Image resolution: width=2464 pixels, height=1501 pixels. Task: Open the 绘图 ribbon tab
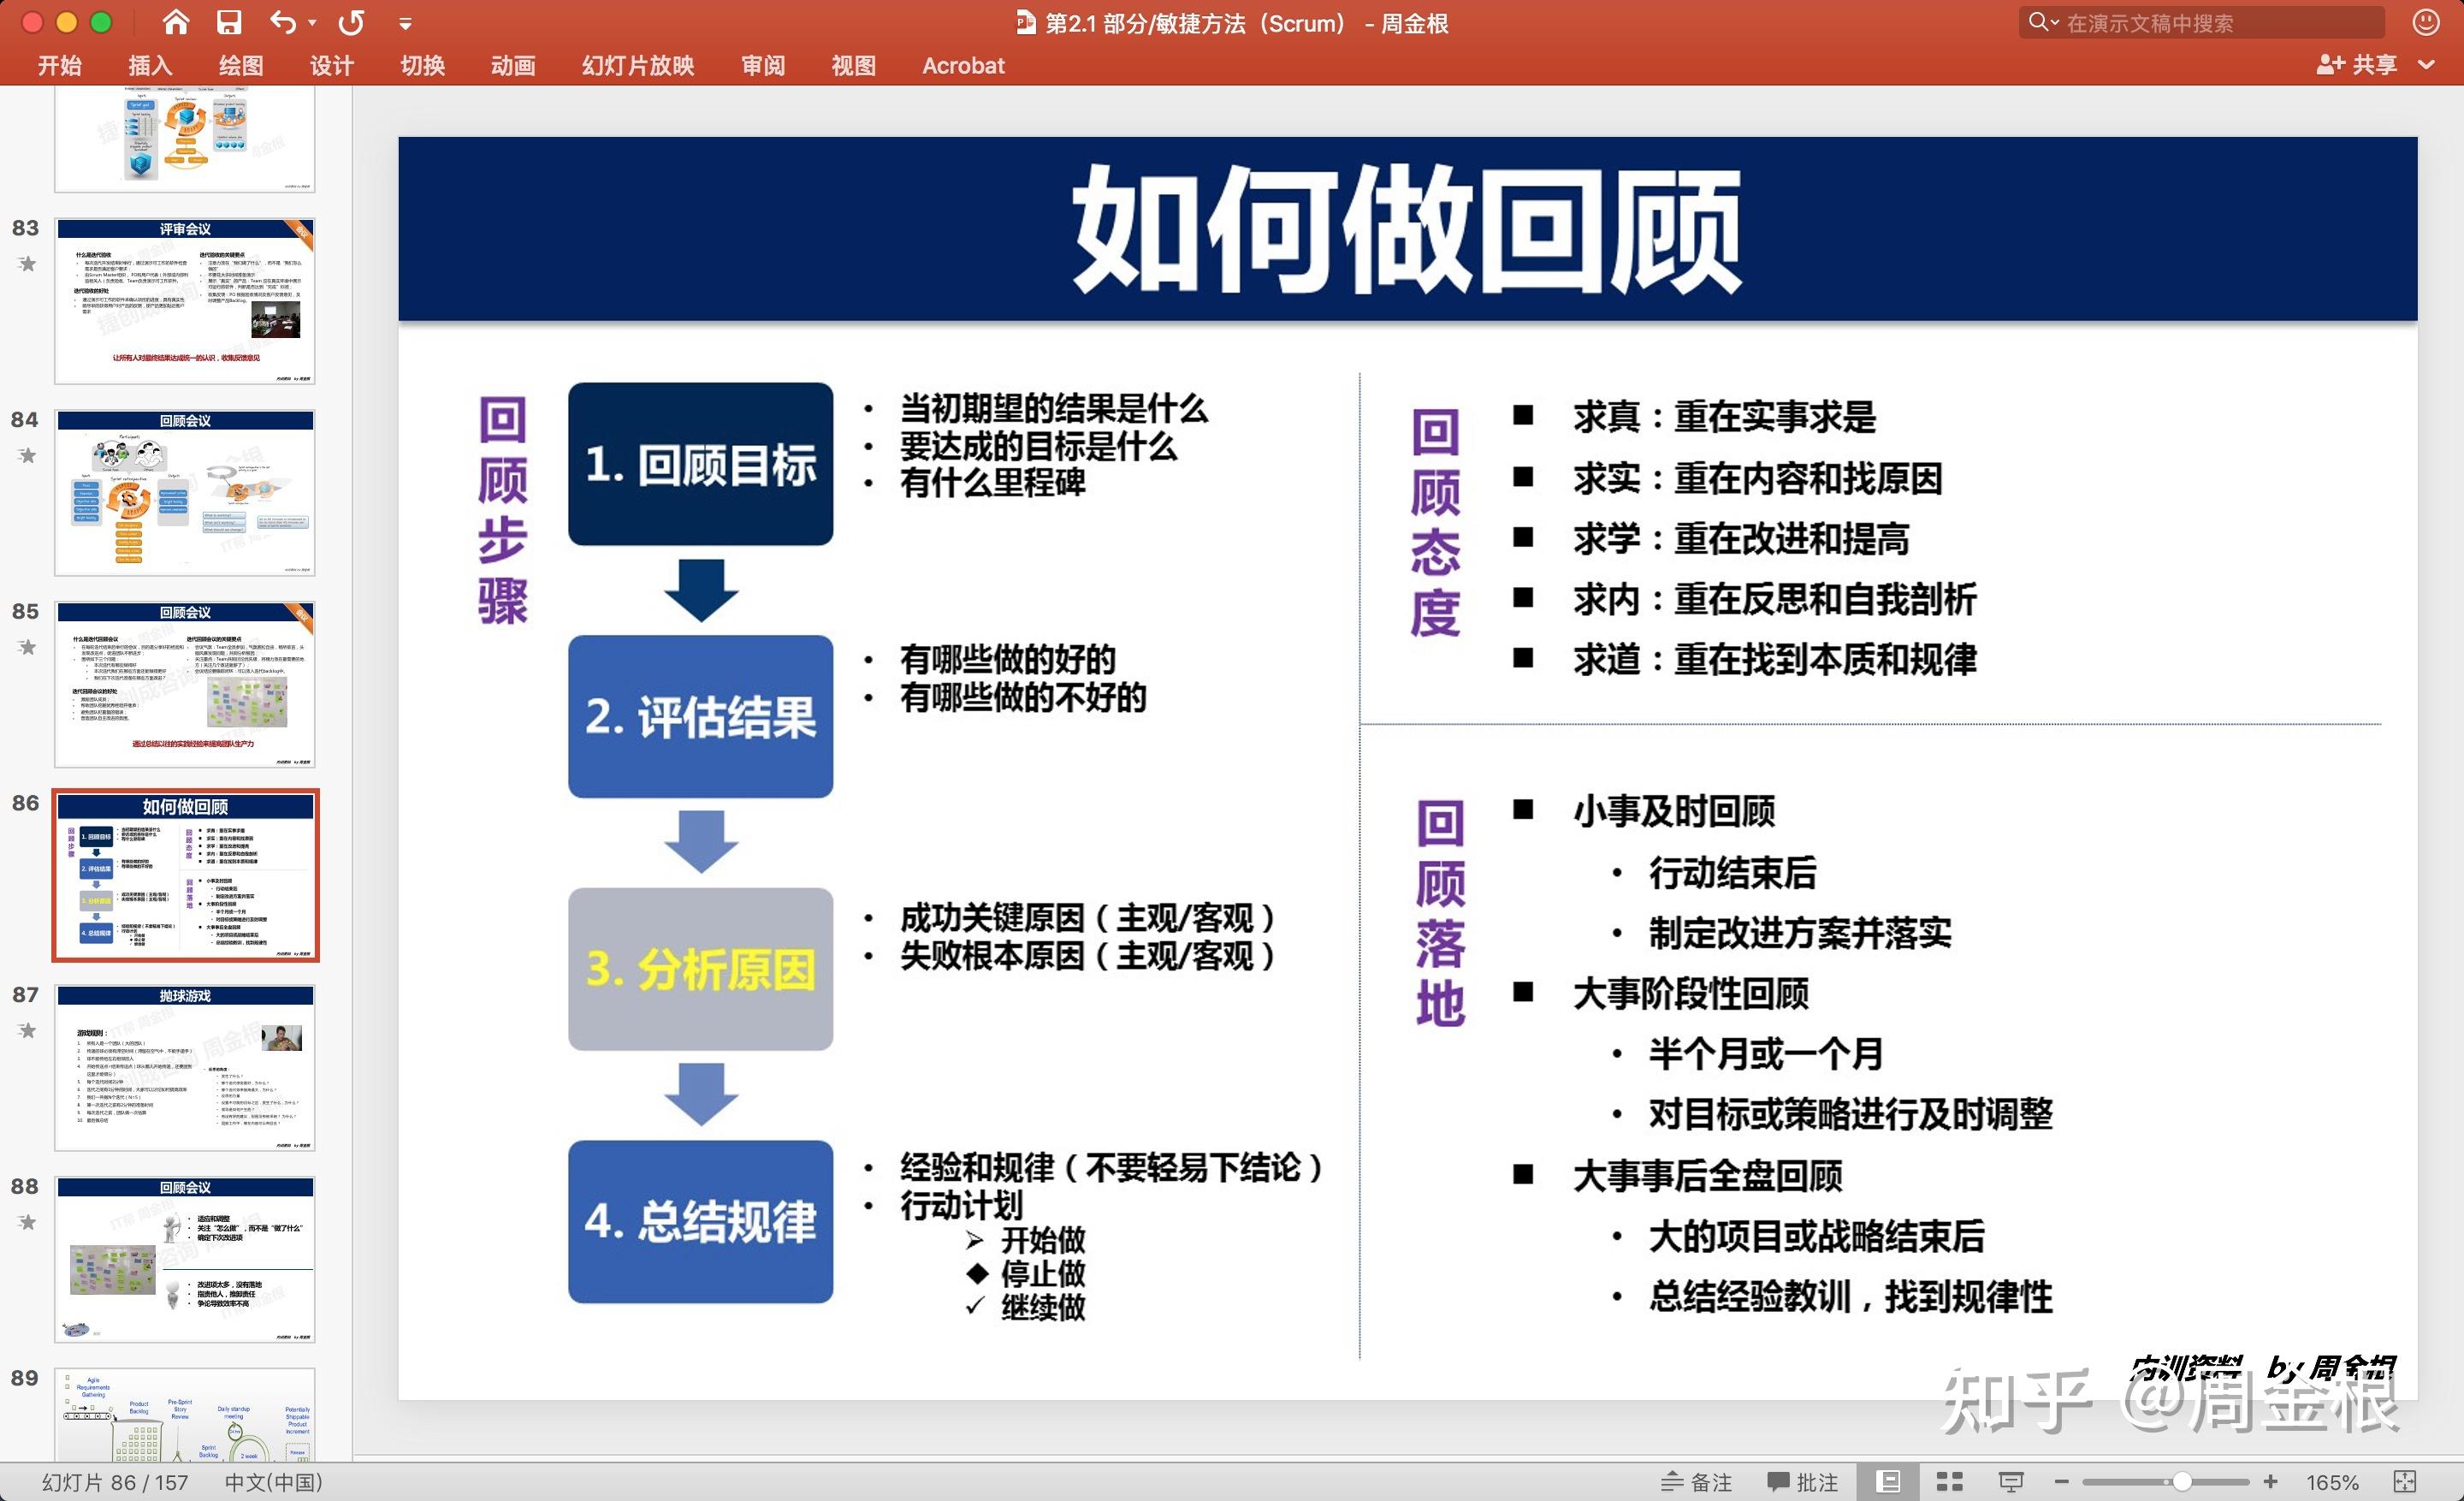pyautogui.click(x=241, y=65)
